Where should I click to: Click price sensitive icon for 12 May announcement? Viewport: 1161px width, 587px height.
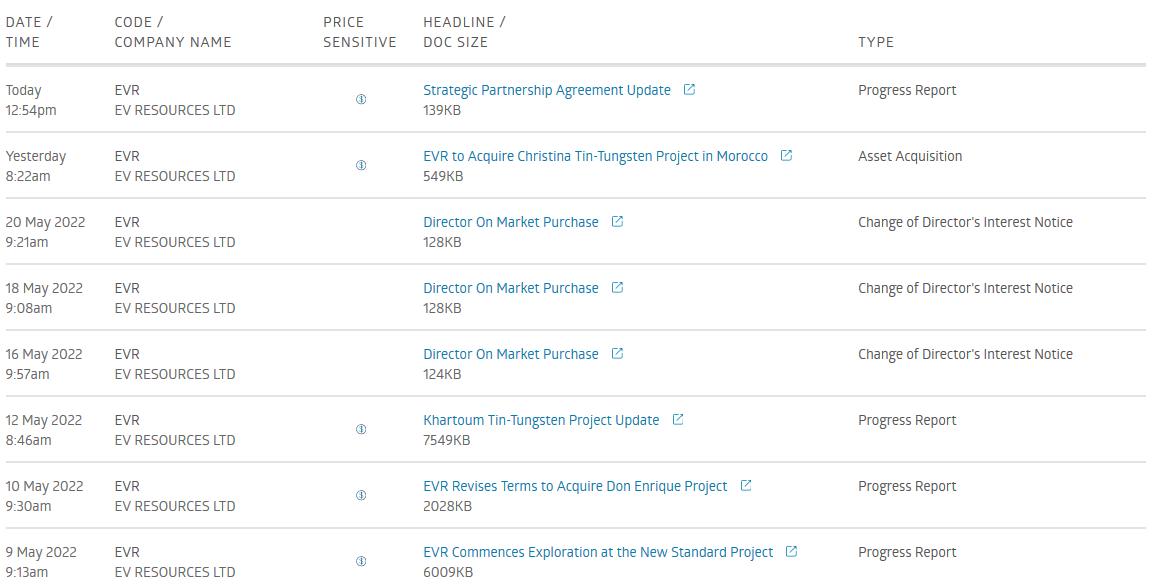[x=361, y=429]
